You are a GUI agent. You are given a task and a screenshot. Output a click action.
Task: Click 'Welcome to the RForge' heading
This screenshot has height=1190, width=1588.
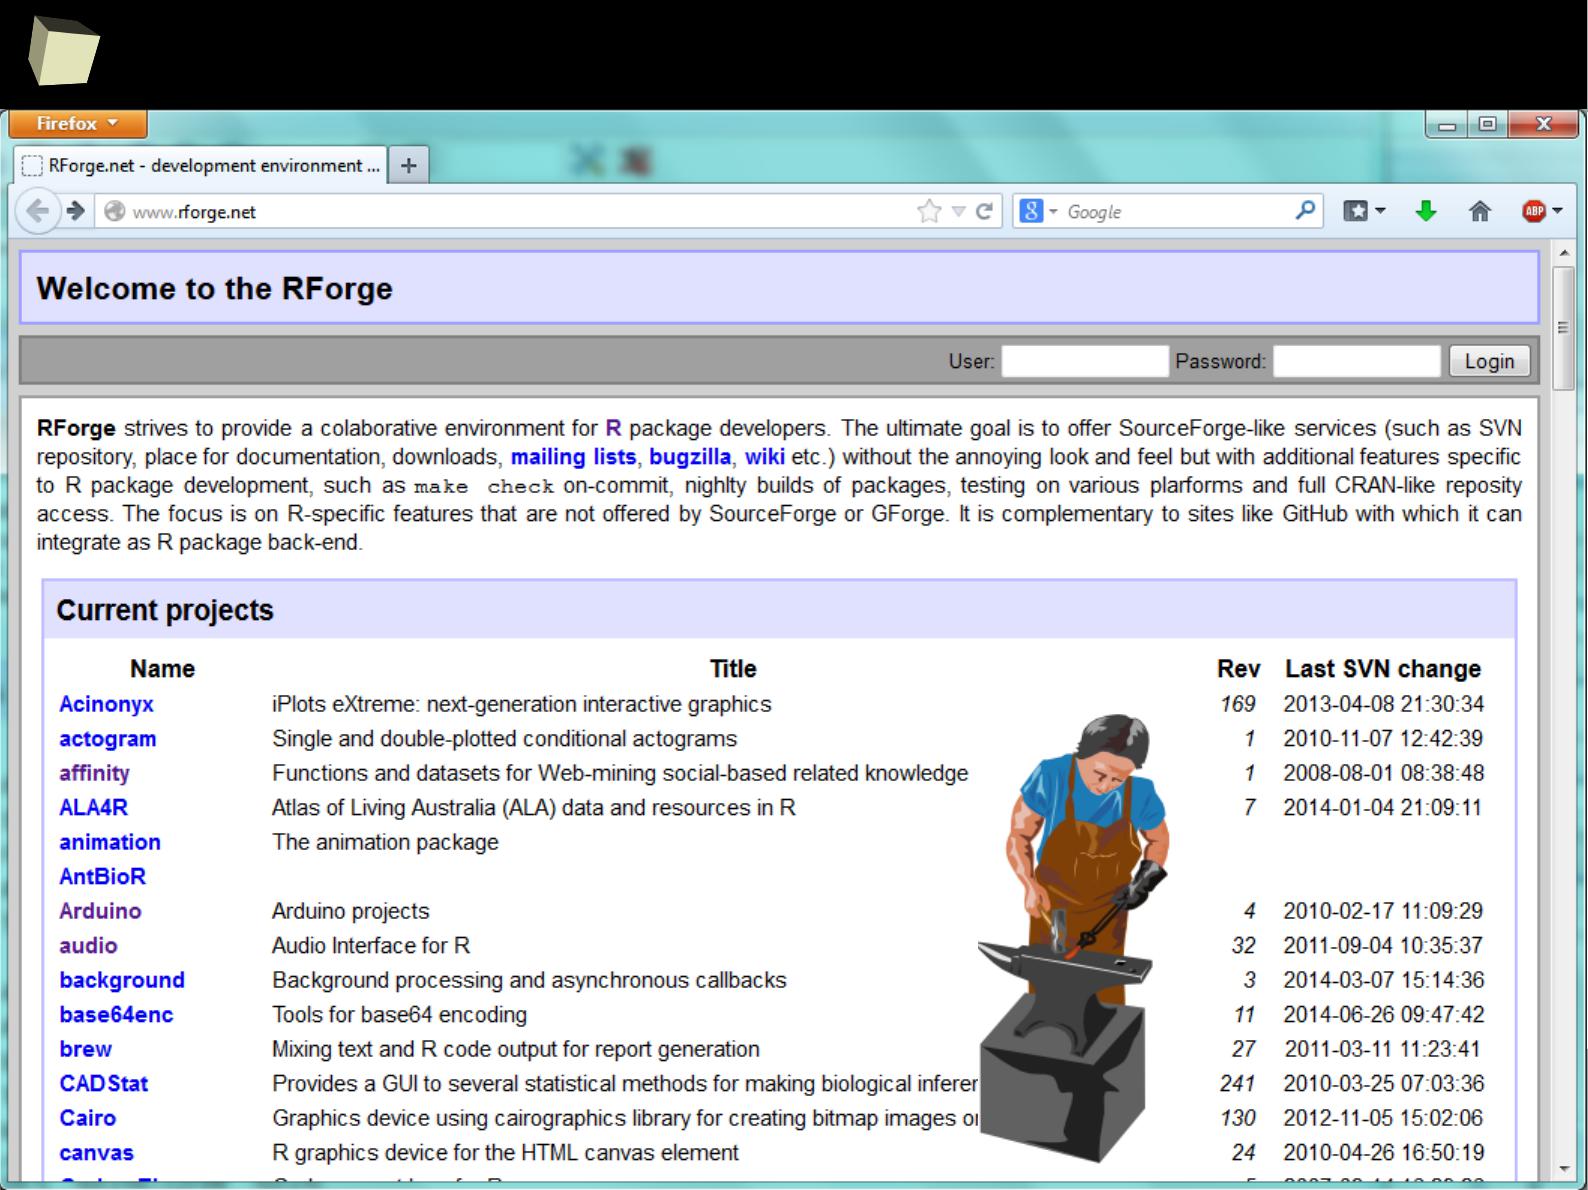pyautogui.click(x=215, y=288)
